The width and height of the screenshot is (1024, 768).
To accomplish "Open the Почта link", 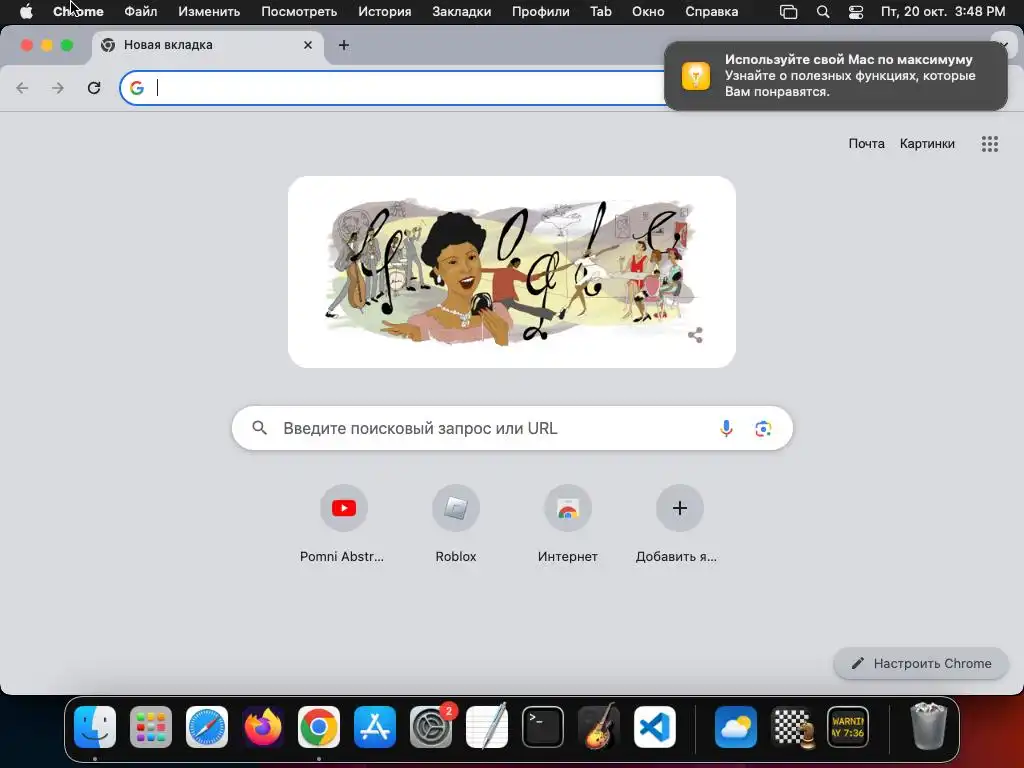I will 866,144.
